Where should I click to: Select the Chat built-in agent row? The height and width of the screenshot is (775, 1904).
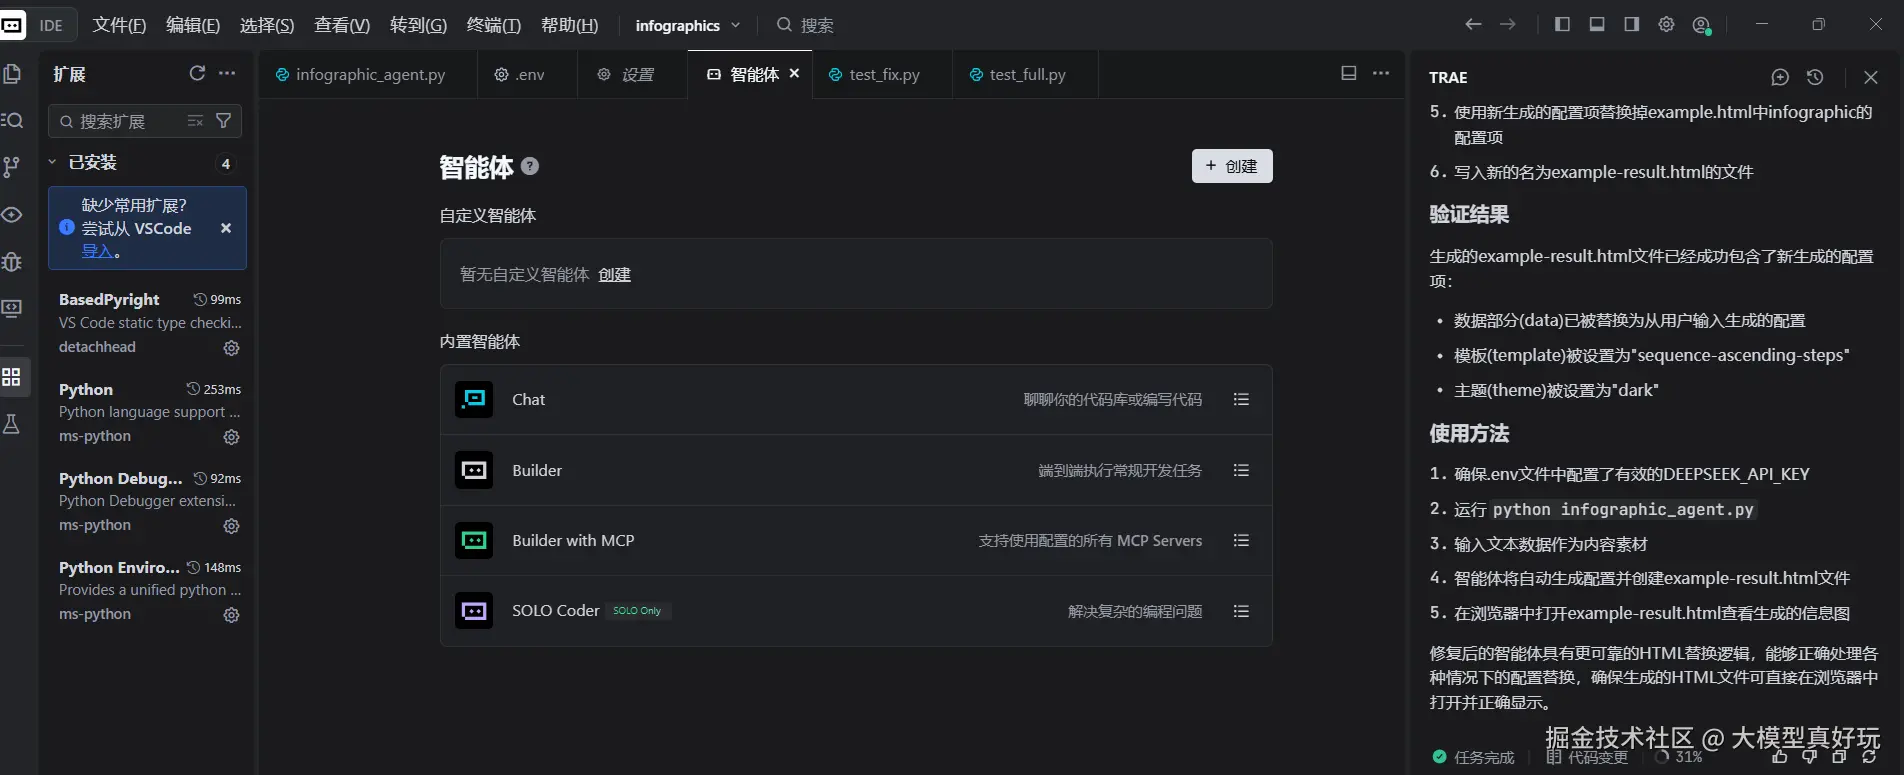(x=856, y=399)
